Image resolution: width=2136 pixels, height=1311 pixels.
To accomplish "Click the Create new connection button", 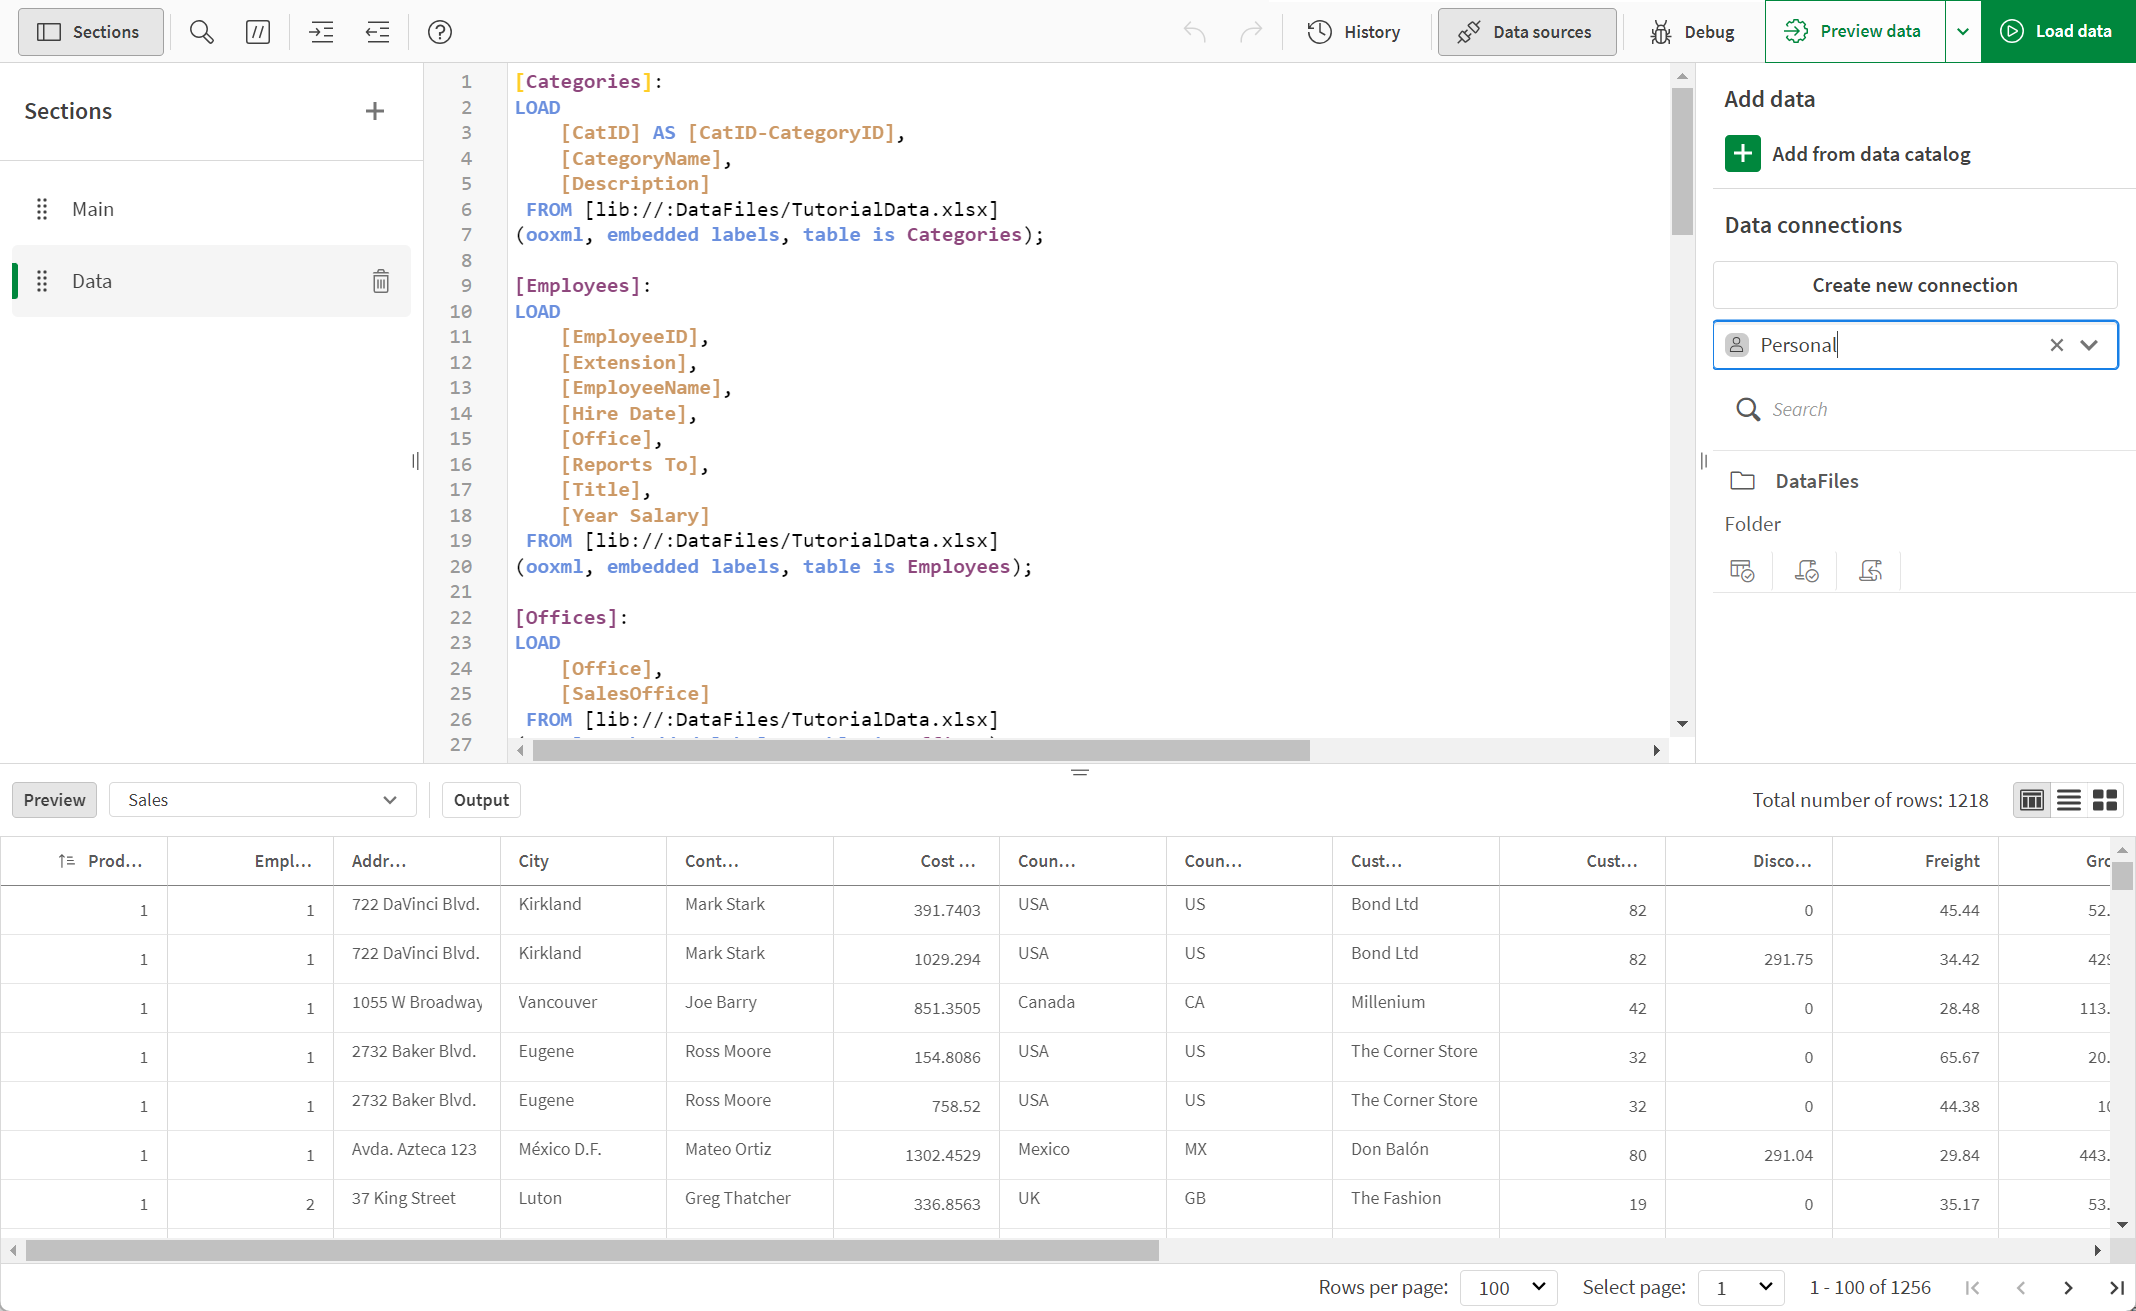I will point(1915,284).
